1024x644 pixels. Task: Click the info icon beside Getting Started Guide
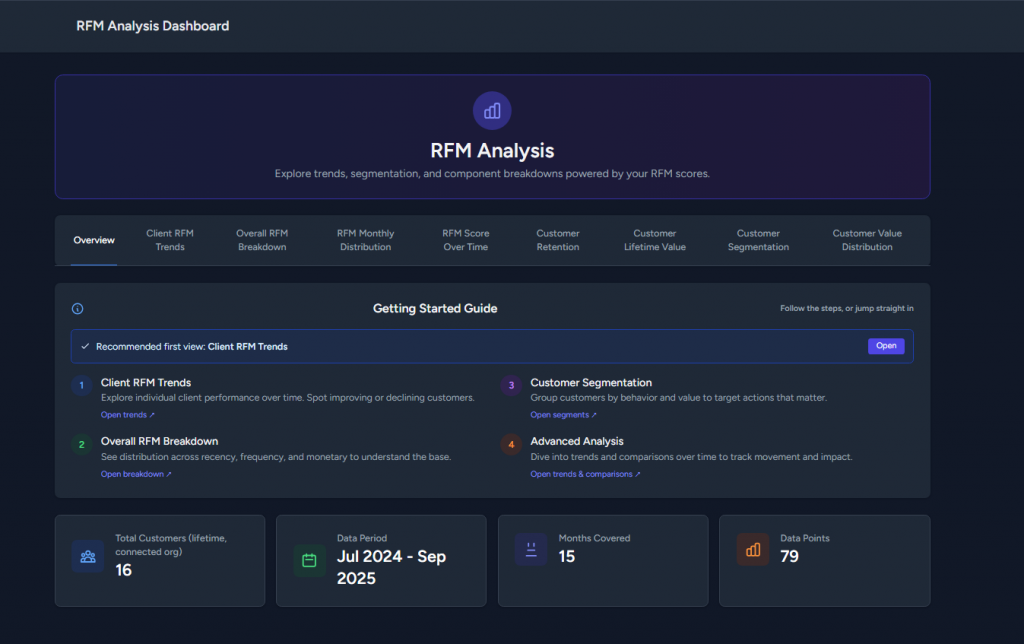[x=78, y=309]
